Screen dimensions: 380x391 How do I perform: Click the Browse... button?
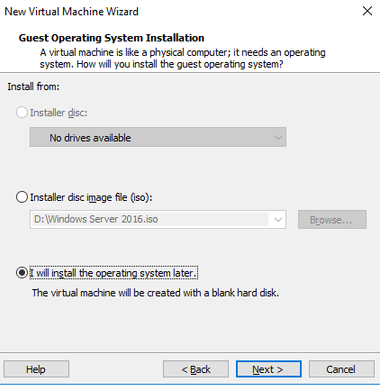pyautogui.click(x=332, y=219)
